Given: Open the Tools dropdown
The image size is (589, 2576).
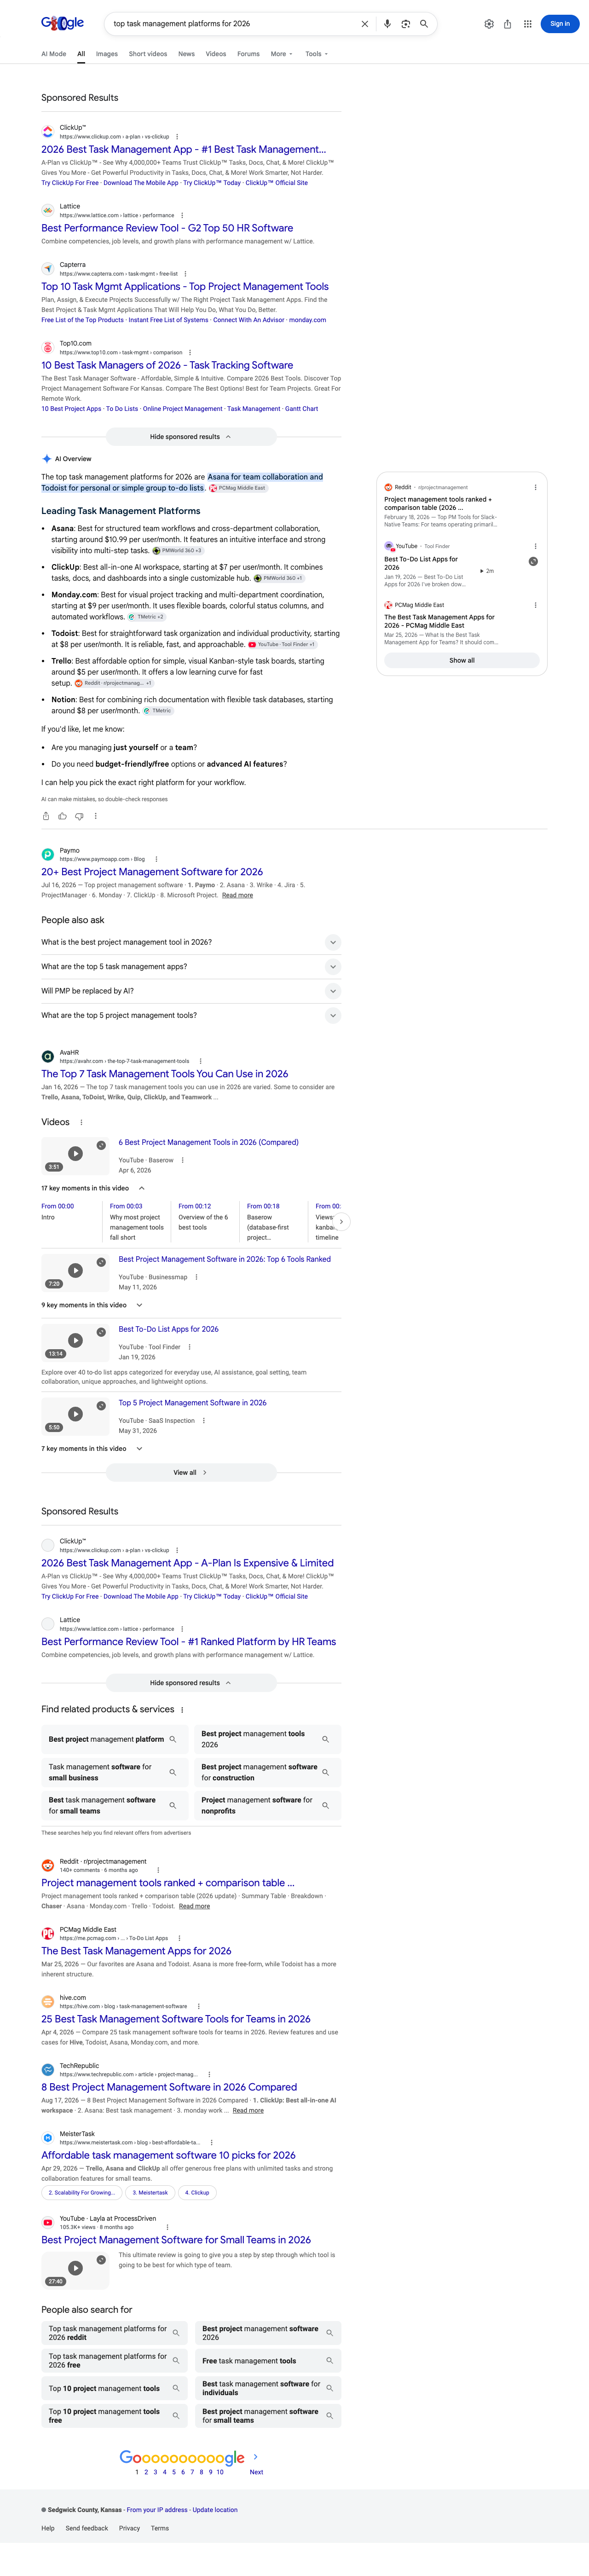Looking at the screenshot, I should click(x=316, y=54).
